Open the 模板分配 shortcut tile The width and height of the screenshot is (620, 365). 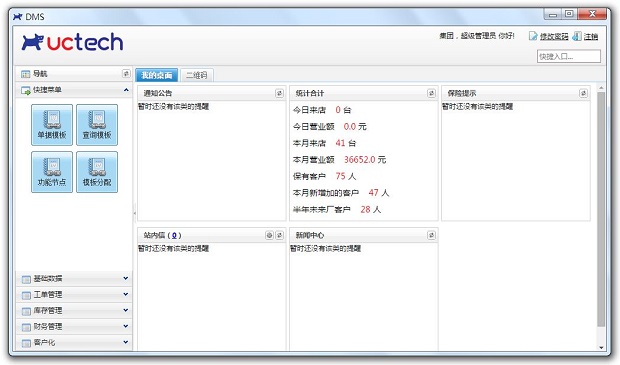click(x=97, y=172)
